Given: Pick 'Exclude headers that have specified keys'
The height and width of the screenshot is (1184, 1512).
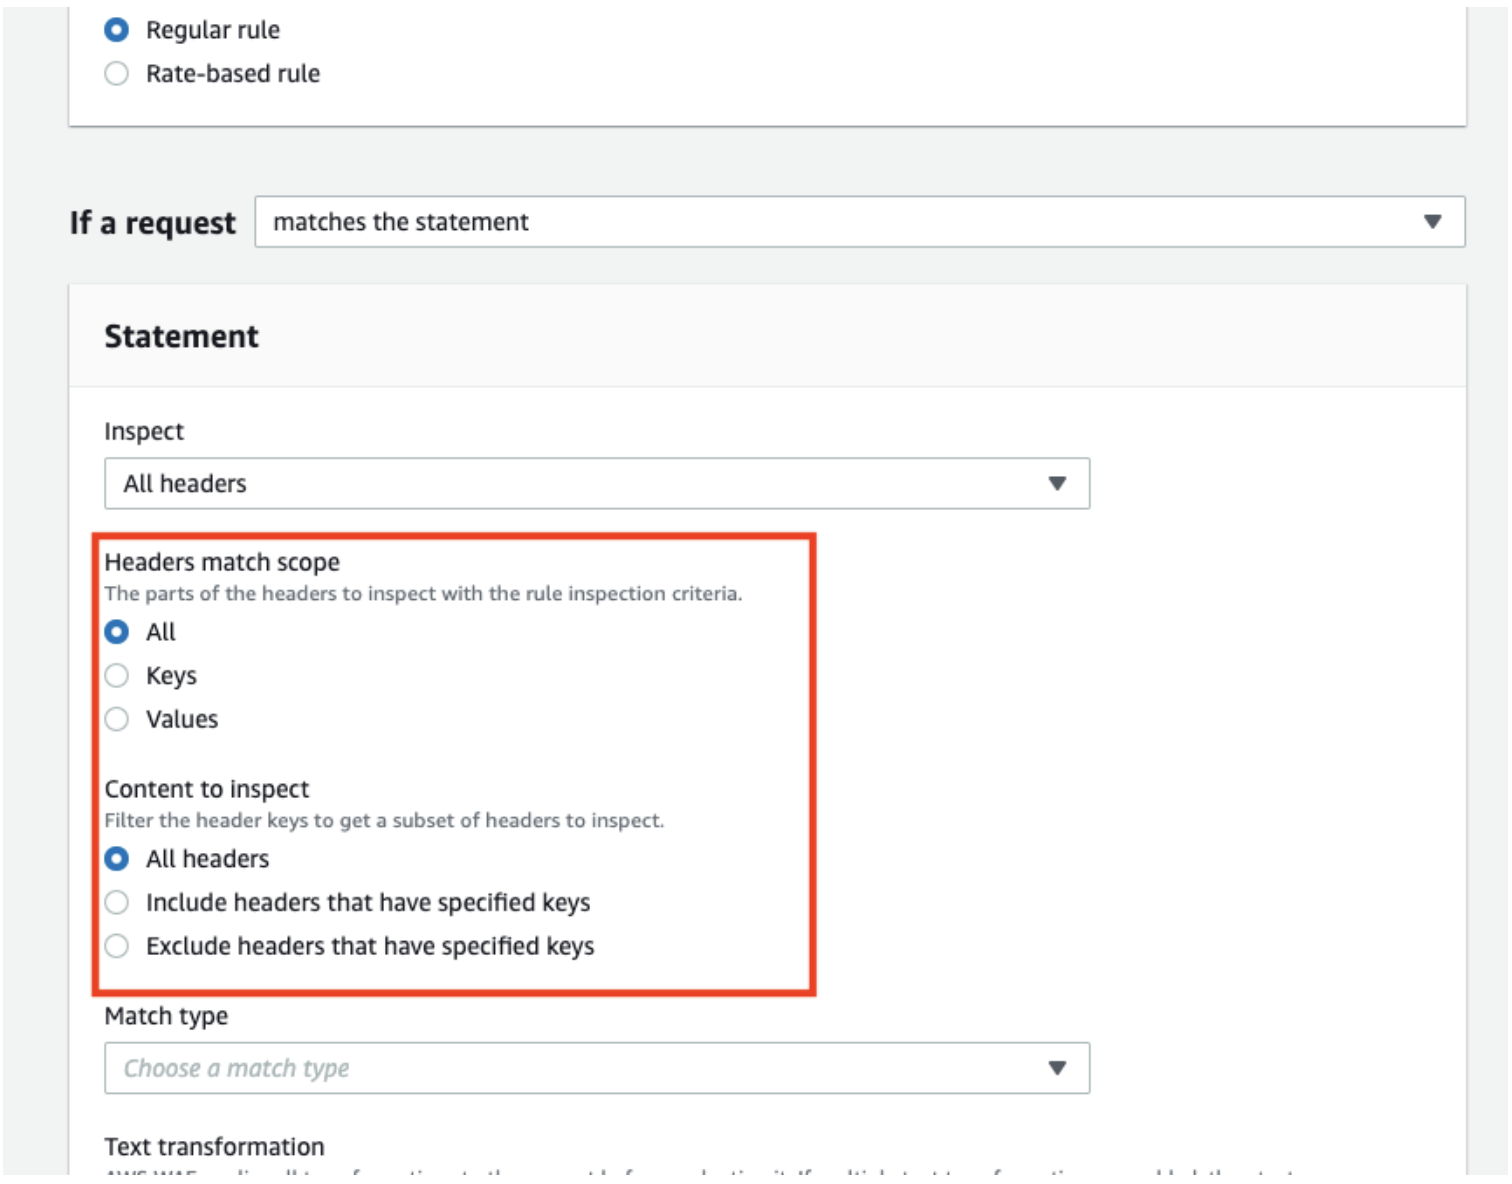Looking at the screenshot, I should click(x=117, y=947).
